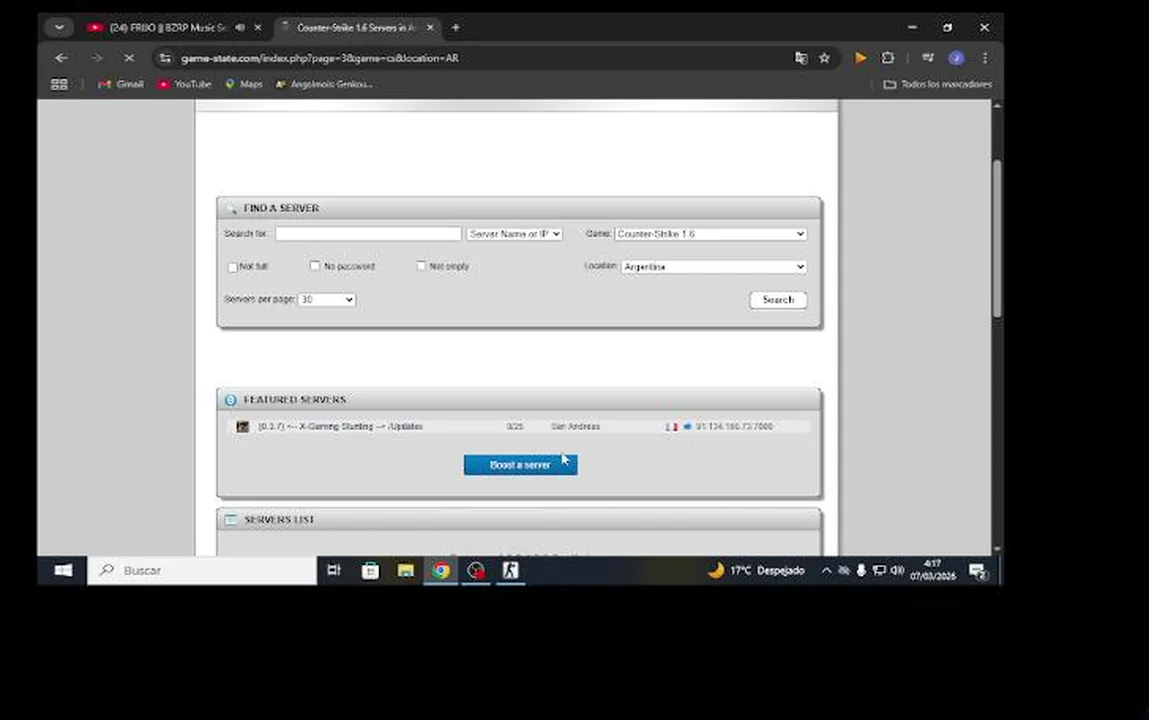Stop page loading with X button

click(128, 58)
